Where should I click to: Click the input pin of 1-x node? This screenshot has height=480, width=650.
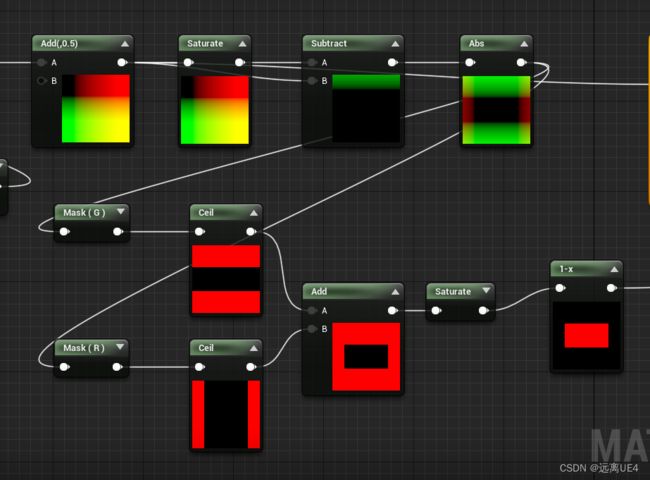tap(560, 288)
